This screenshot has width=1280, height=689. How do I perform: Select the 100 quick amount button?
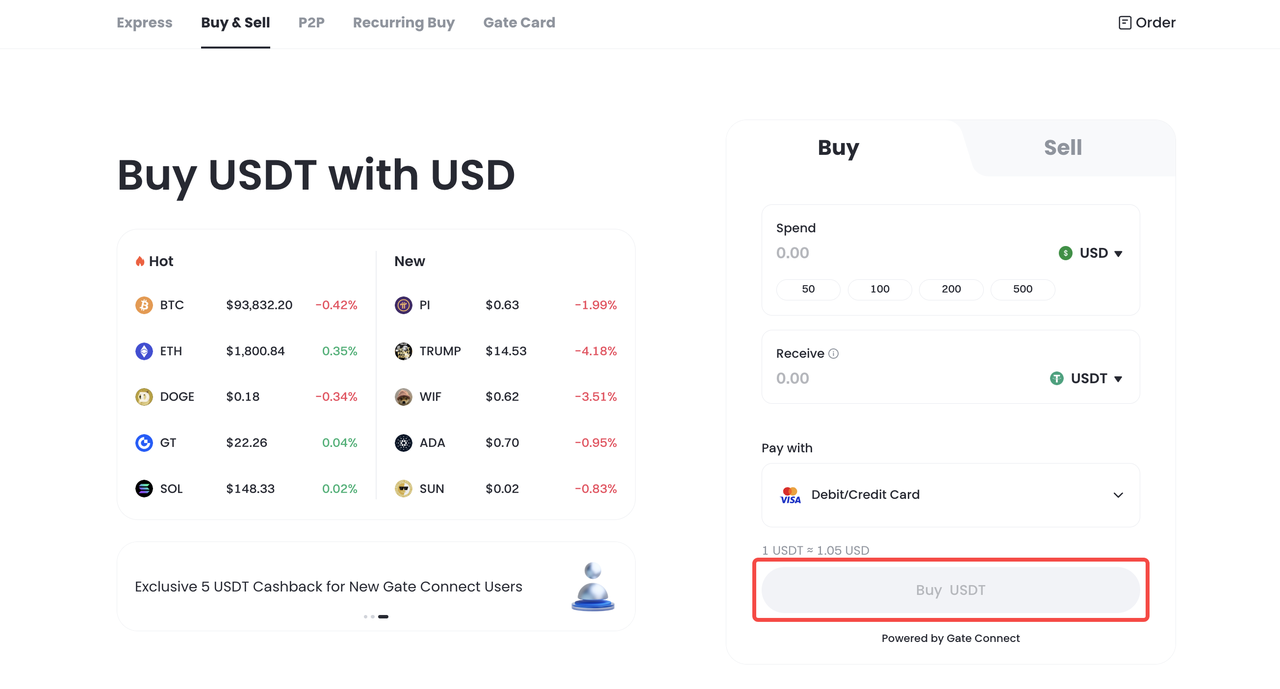880,289
